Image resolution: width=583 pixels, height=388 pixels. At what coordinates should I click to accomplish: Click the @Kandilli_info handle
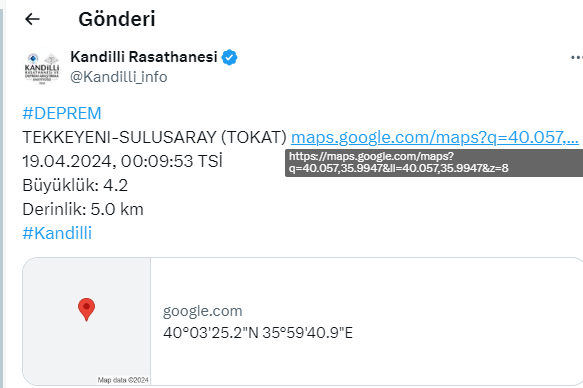tap(119, 77)
